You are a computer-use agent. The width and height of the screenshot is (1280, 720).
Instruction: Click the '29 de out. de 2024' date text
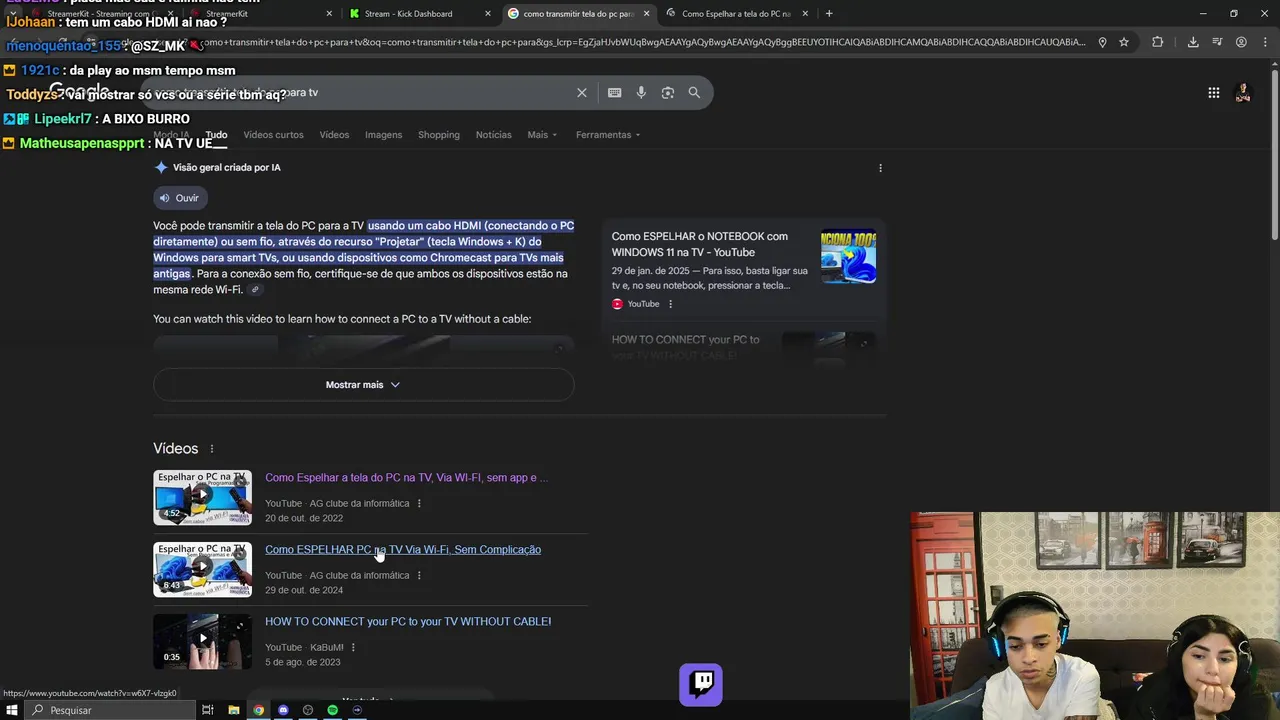[304, 590]
